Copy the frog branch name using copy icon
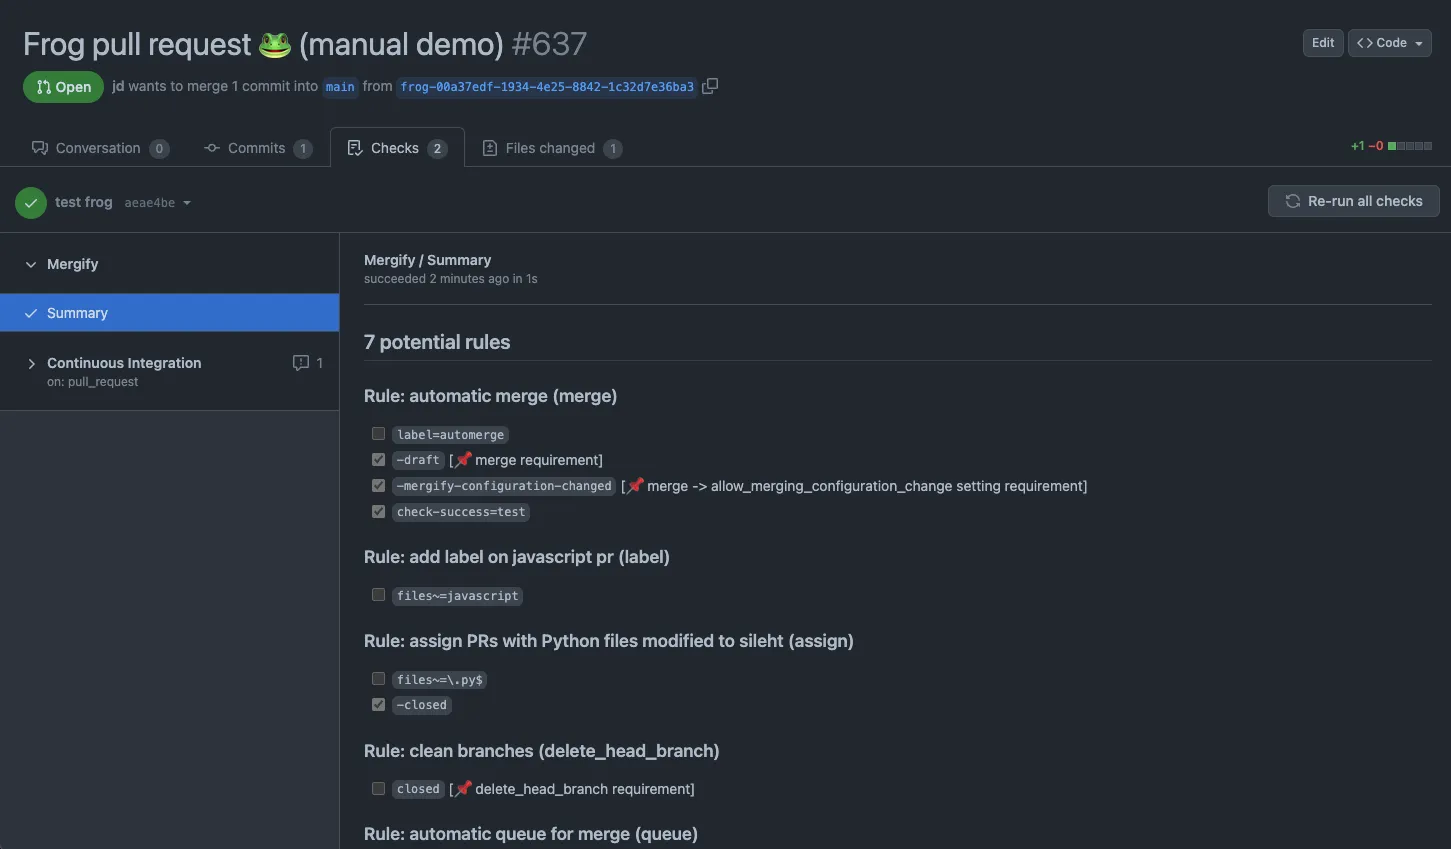This screenshot has width=1451, height=849. pos(710,86)
